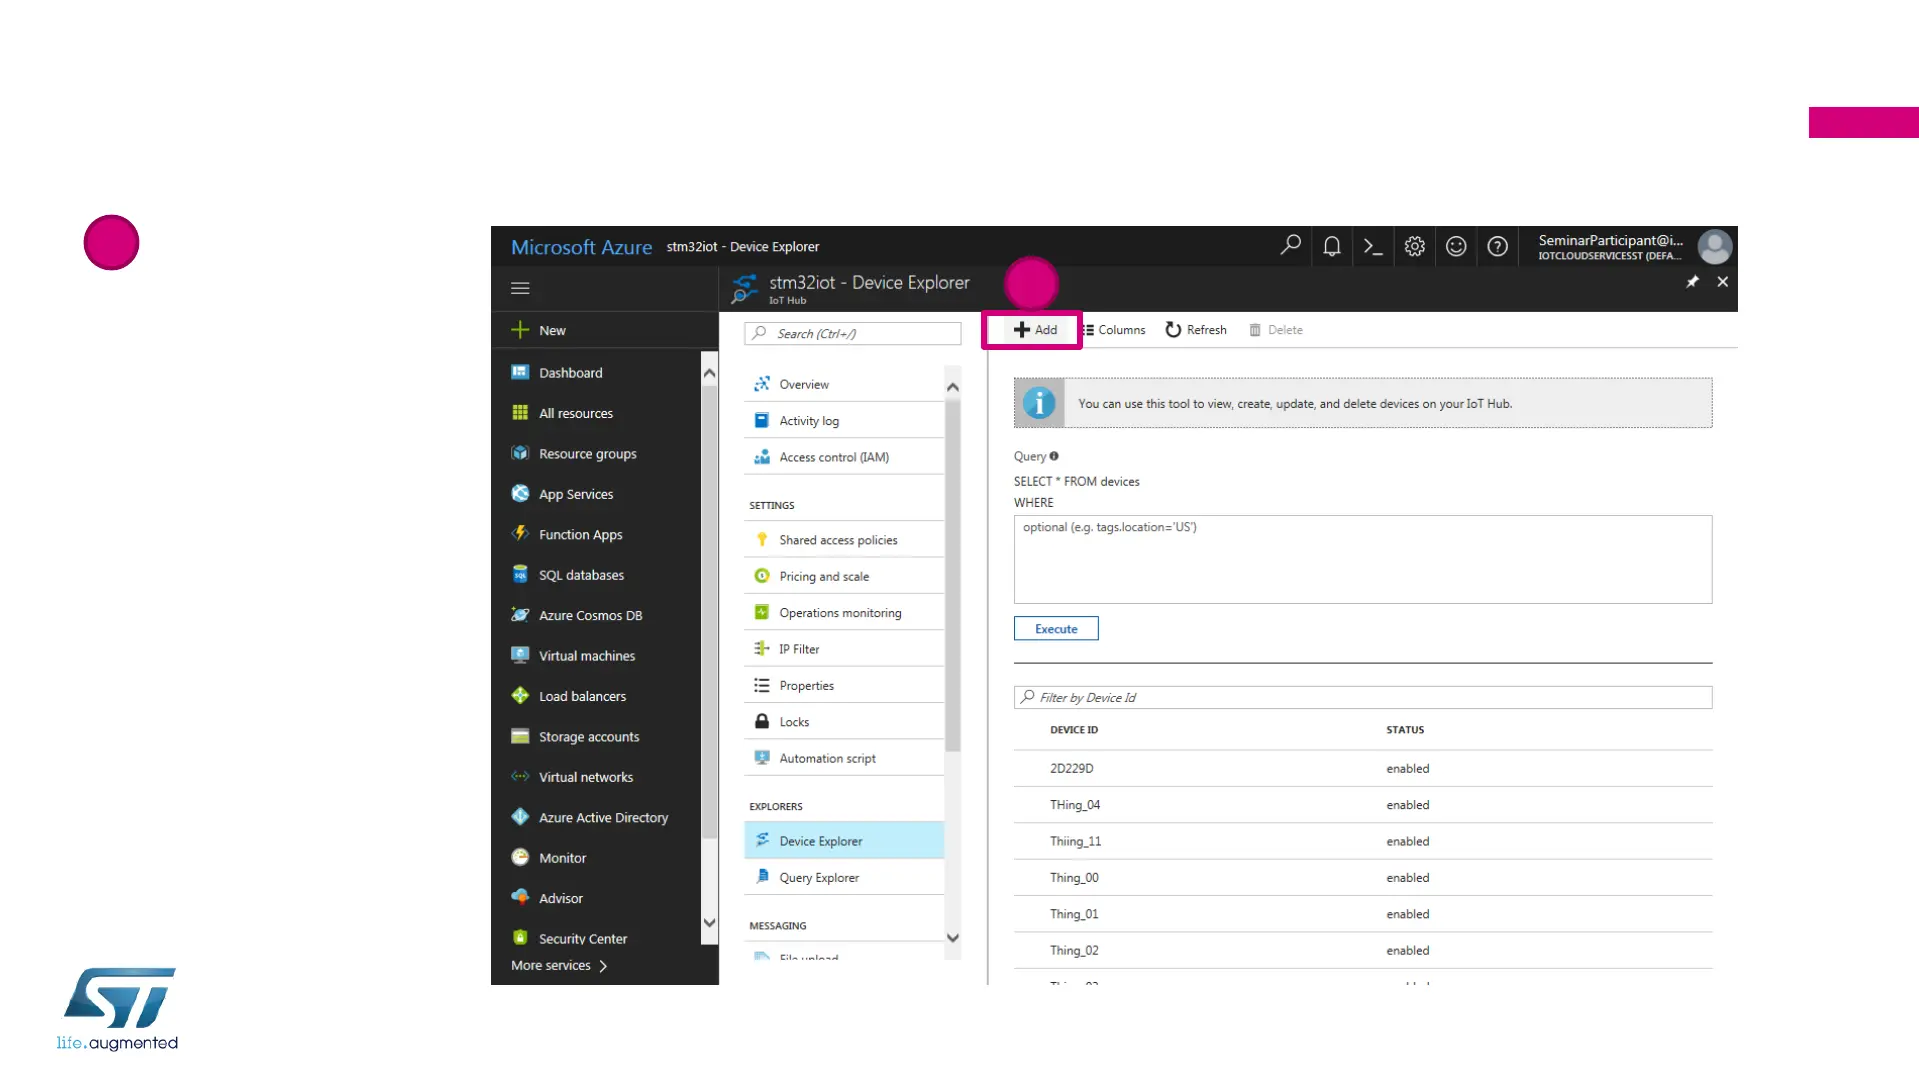Open portal settings gear
Screen dimensions: 1919x1080
coord(1414,246)
